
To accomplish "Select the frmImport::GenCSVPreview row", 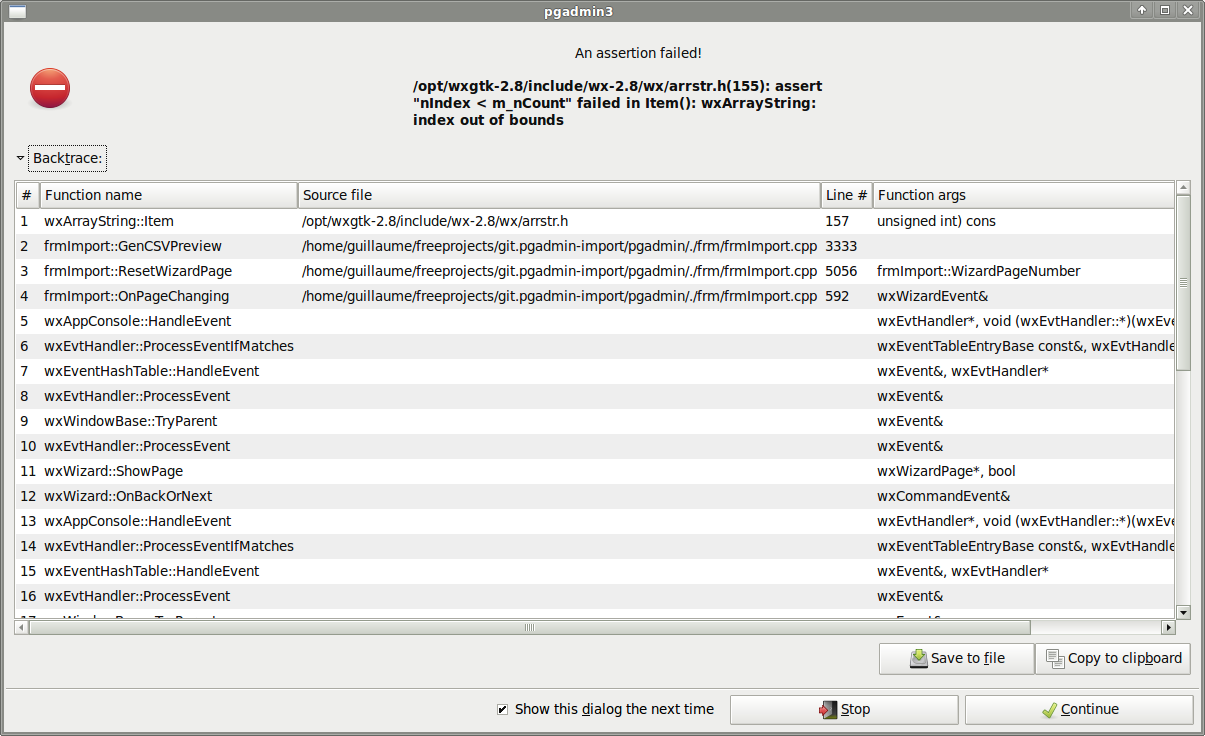I will pos(133,246).
